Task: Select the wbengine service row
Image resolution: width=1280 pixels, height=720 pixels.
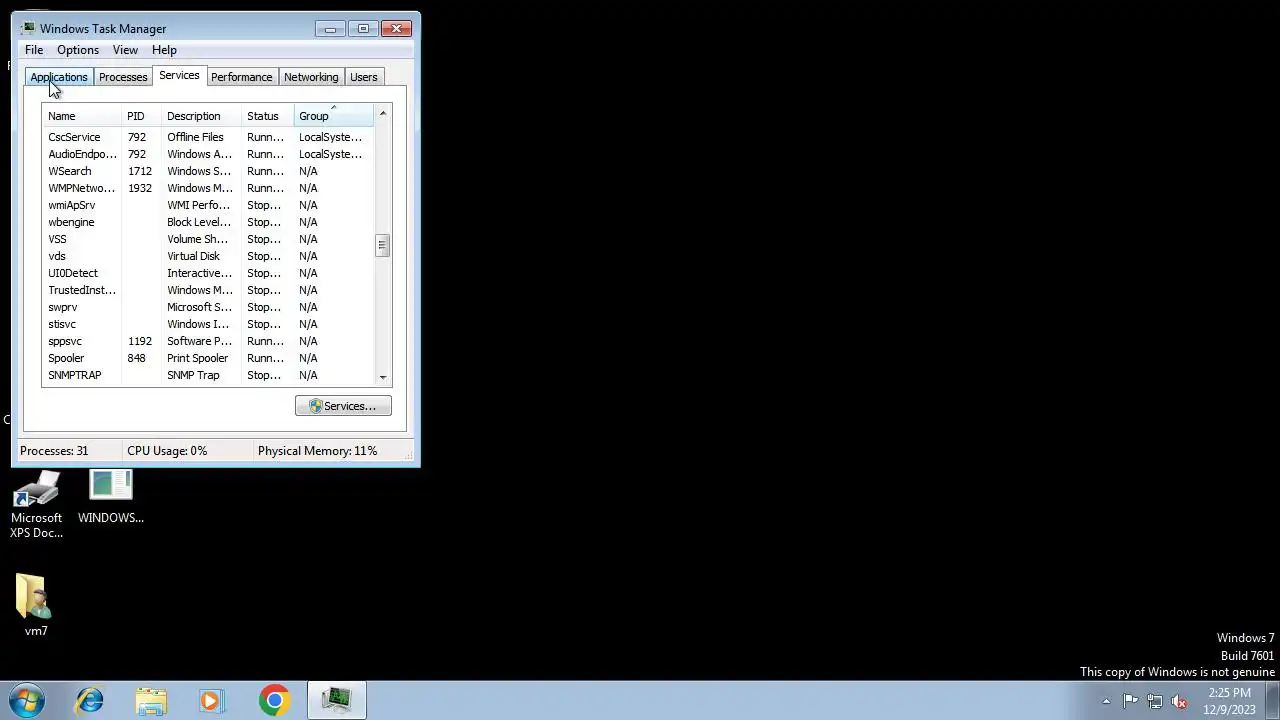Action: point(208,222)
